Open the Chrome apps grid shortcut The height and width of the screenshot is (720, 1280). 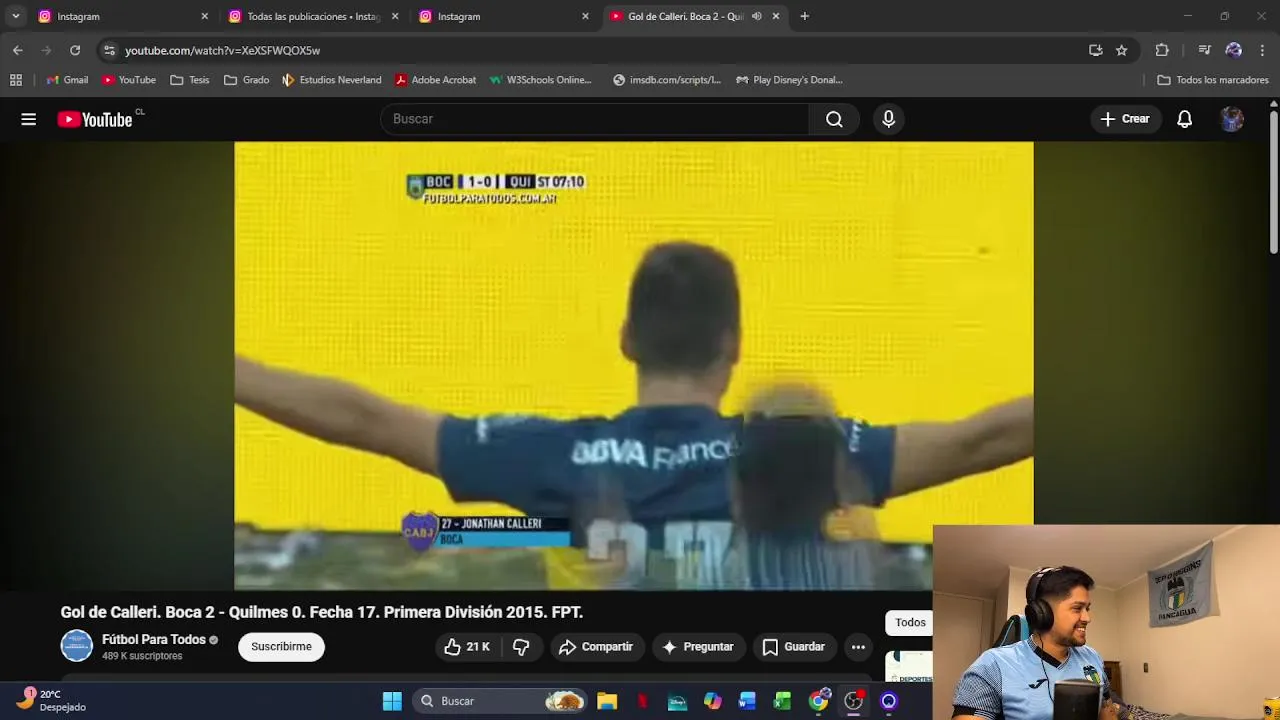[16, 80]
